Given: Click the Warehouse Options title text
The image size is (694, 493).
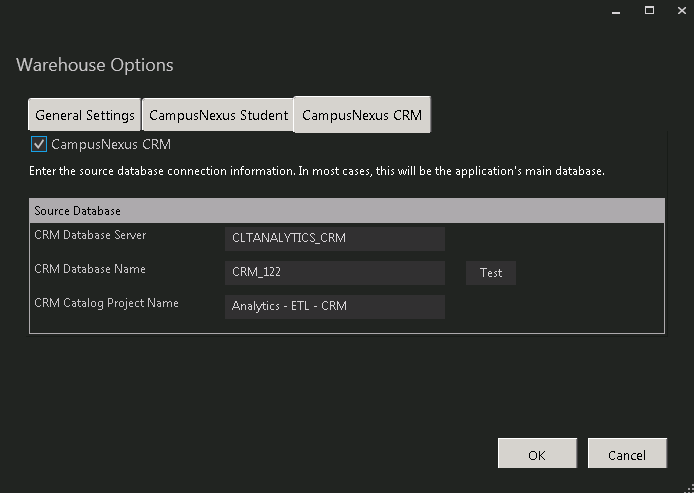Looking at the screenshot, I should click(x=95, y=65).
